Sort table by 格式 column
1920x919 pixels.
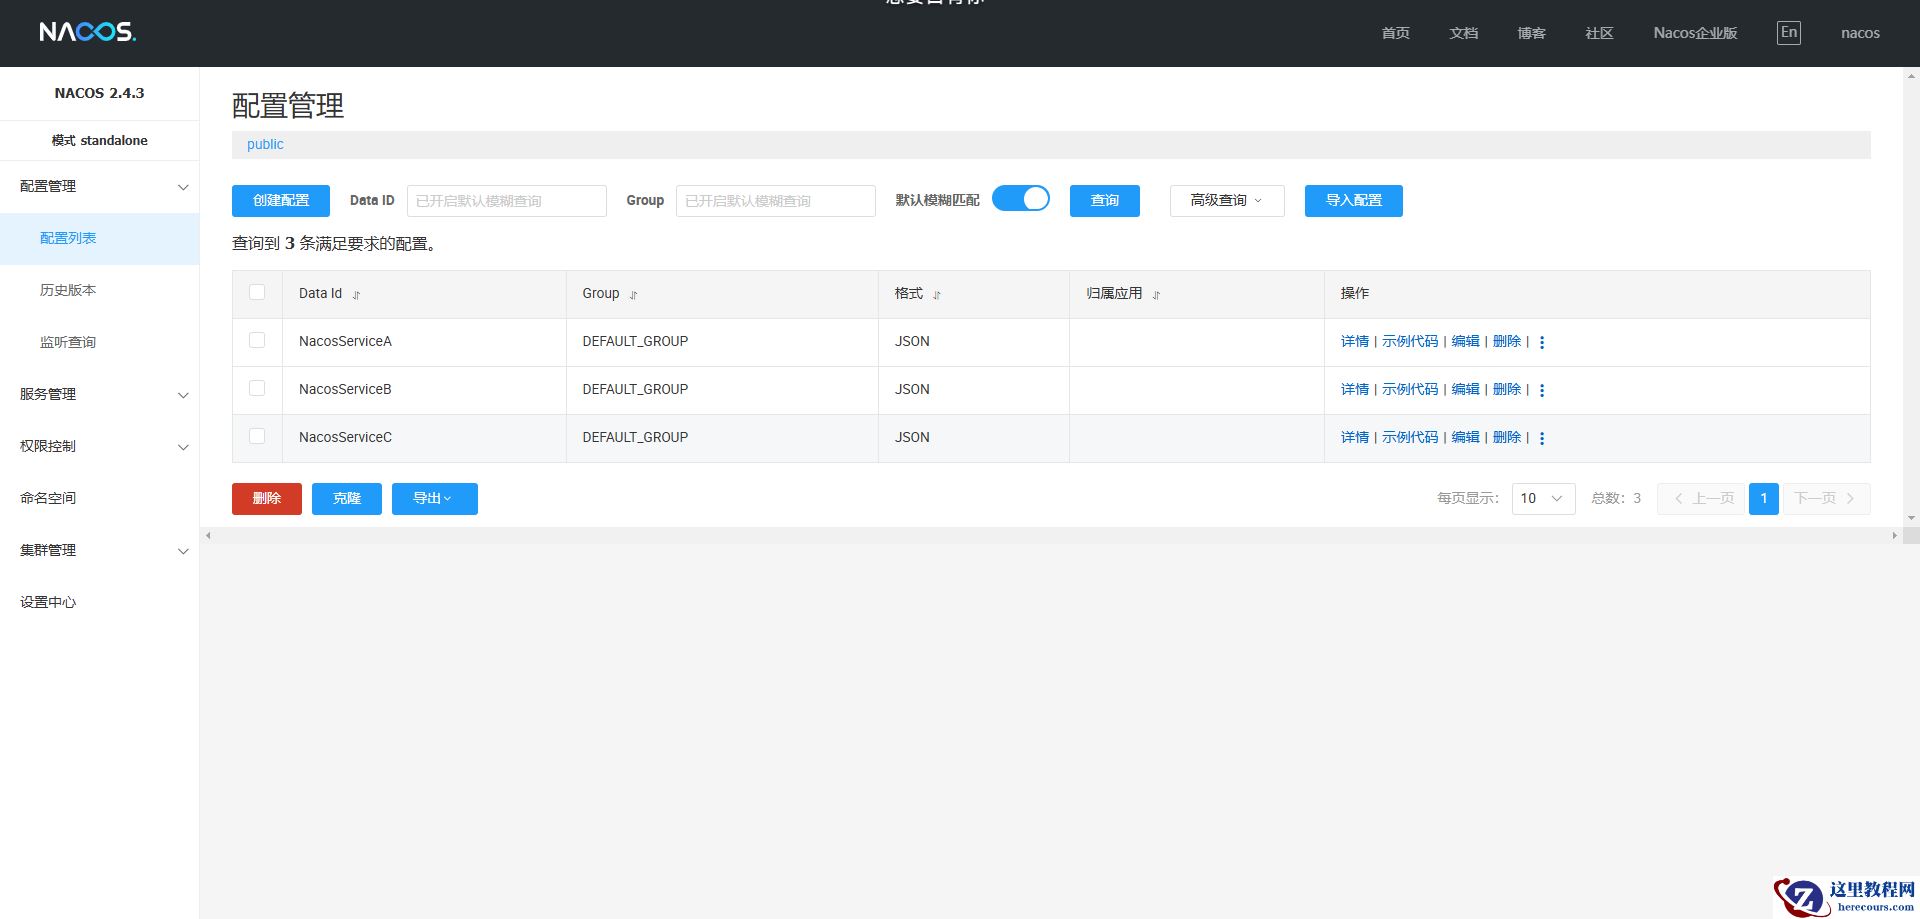click(936, 295)
